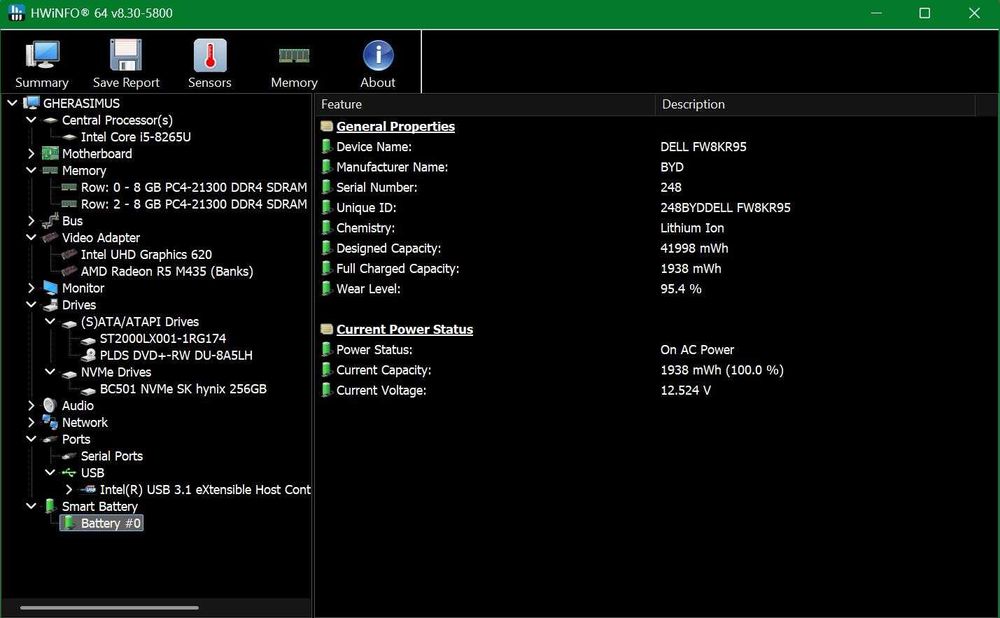Click battery icon beside Designed Capacity
This screenshot has width=1000, height=618.
[x=327, y=248]
